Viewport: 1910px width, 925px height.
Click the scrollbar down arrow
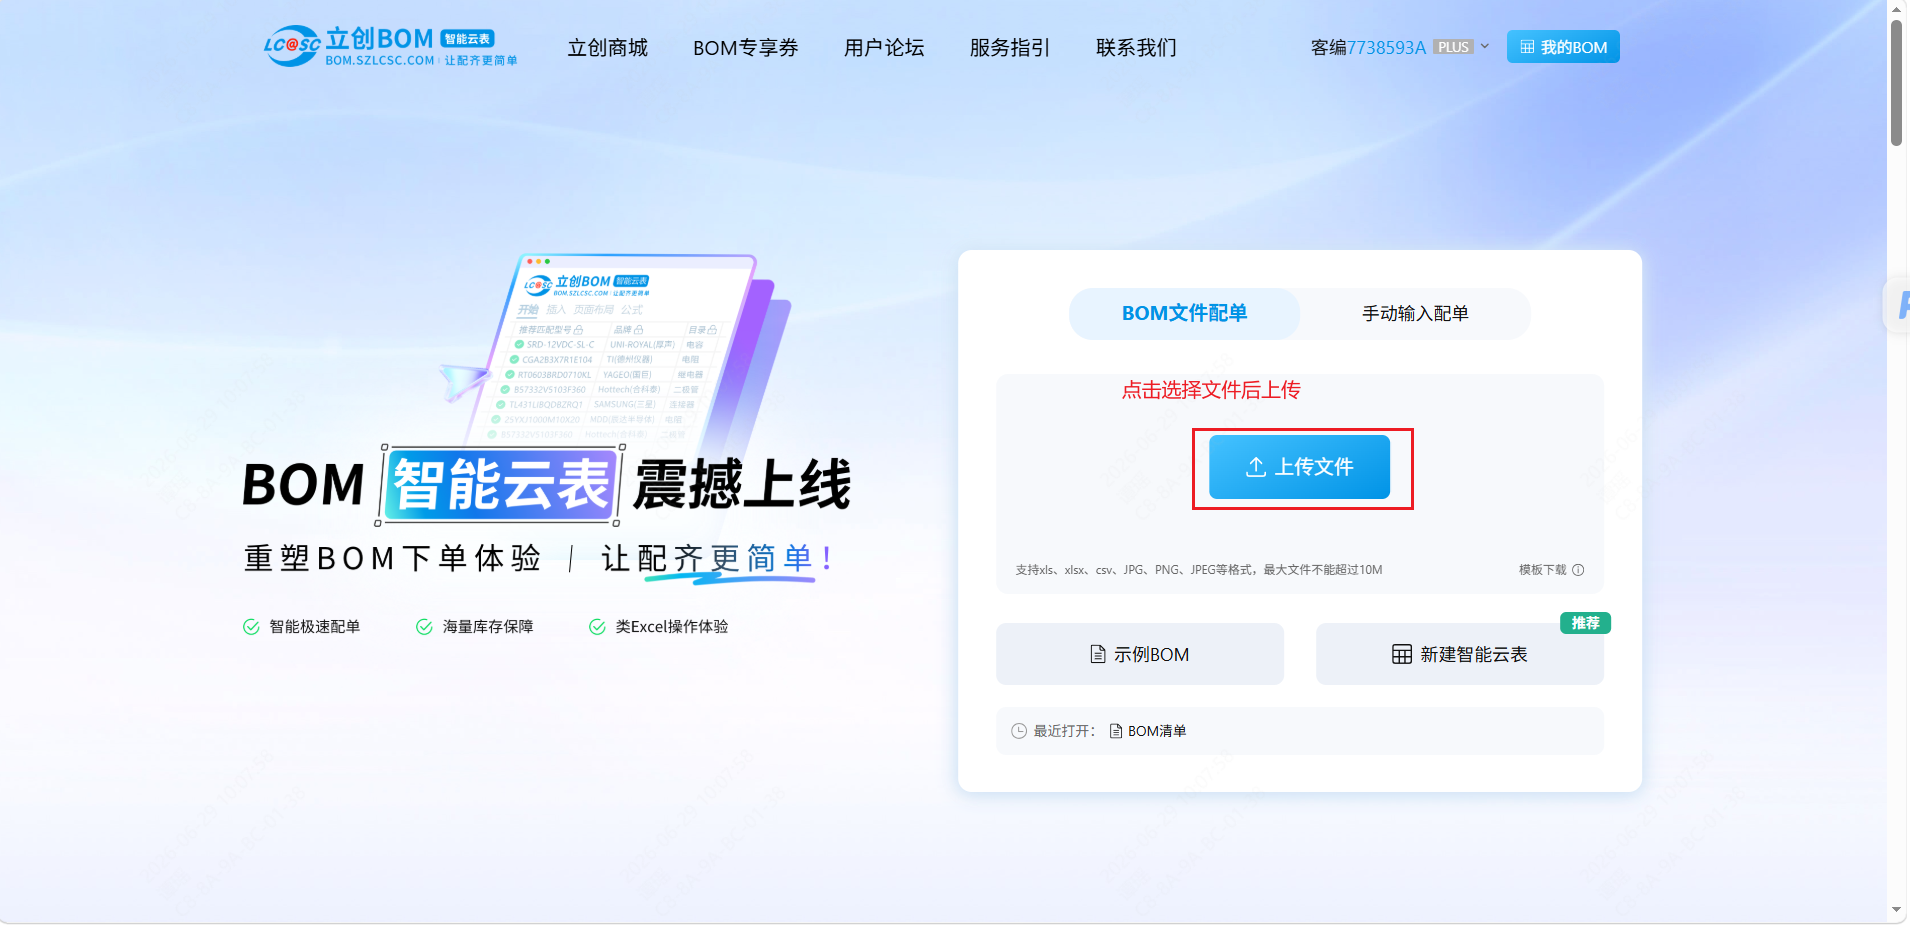click(x=1896, y=910)
